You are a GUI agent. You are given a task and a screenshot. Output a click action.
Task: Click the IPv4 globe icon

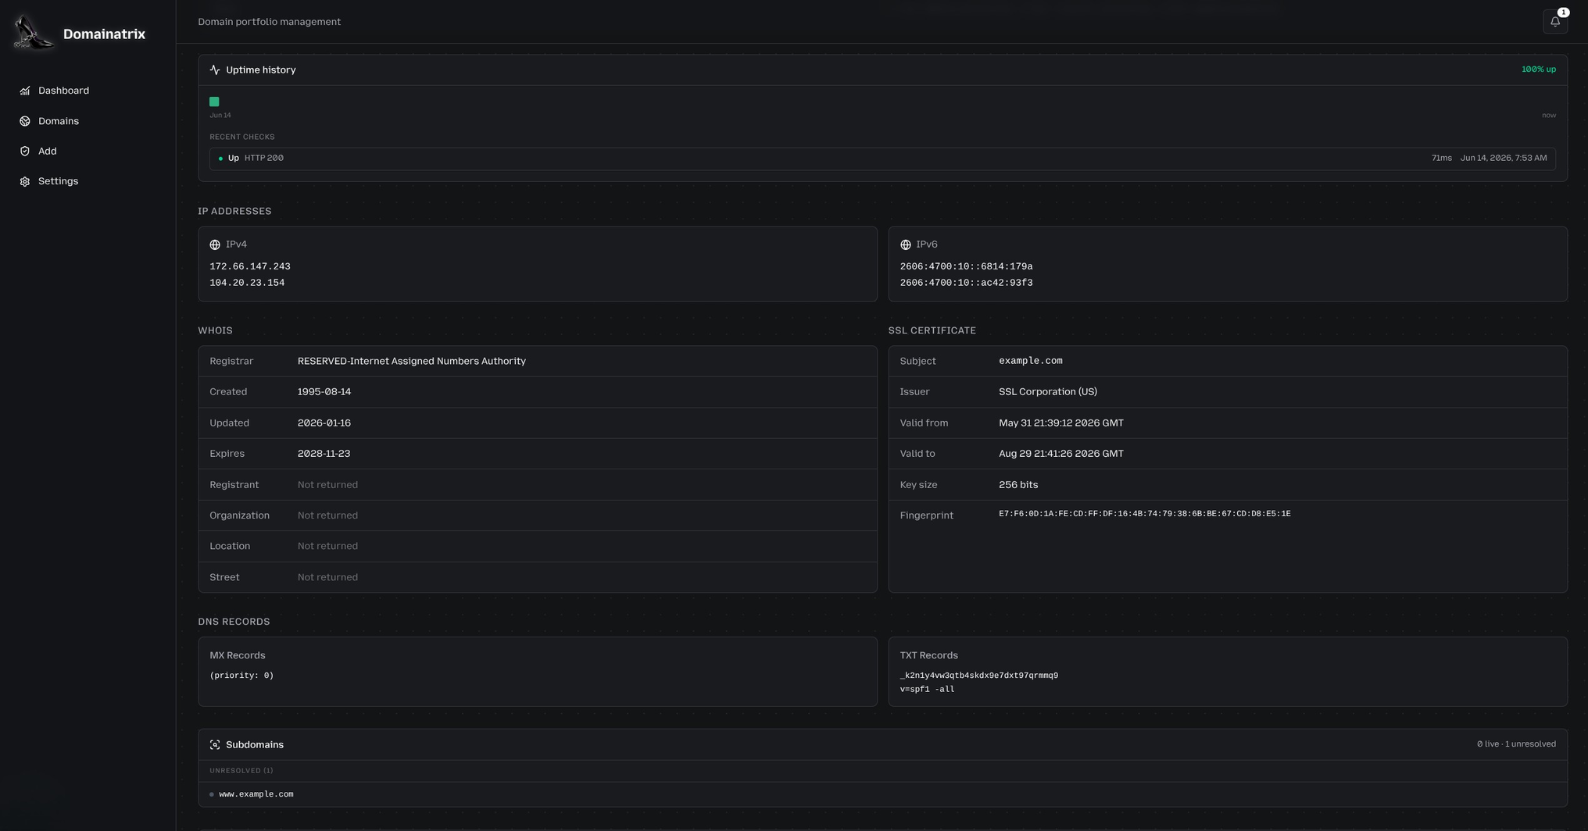[215, 244]
